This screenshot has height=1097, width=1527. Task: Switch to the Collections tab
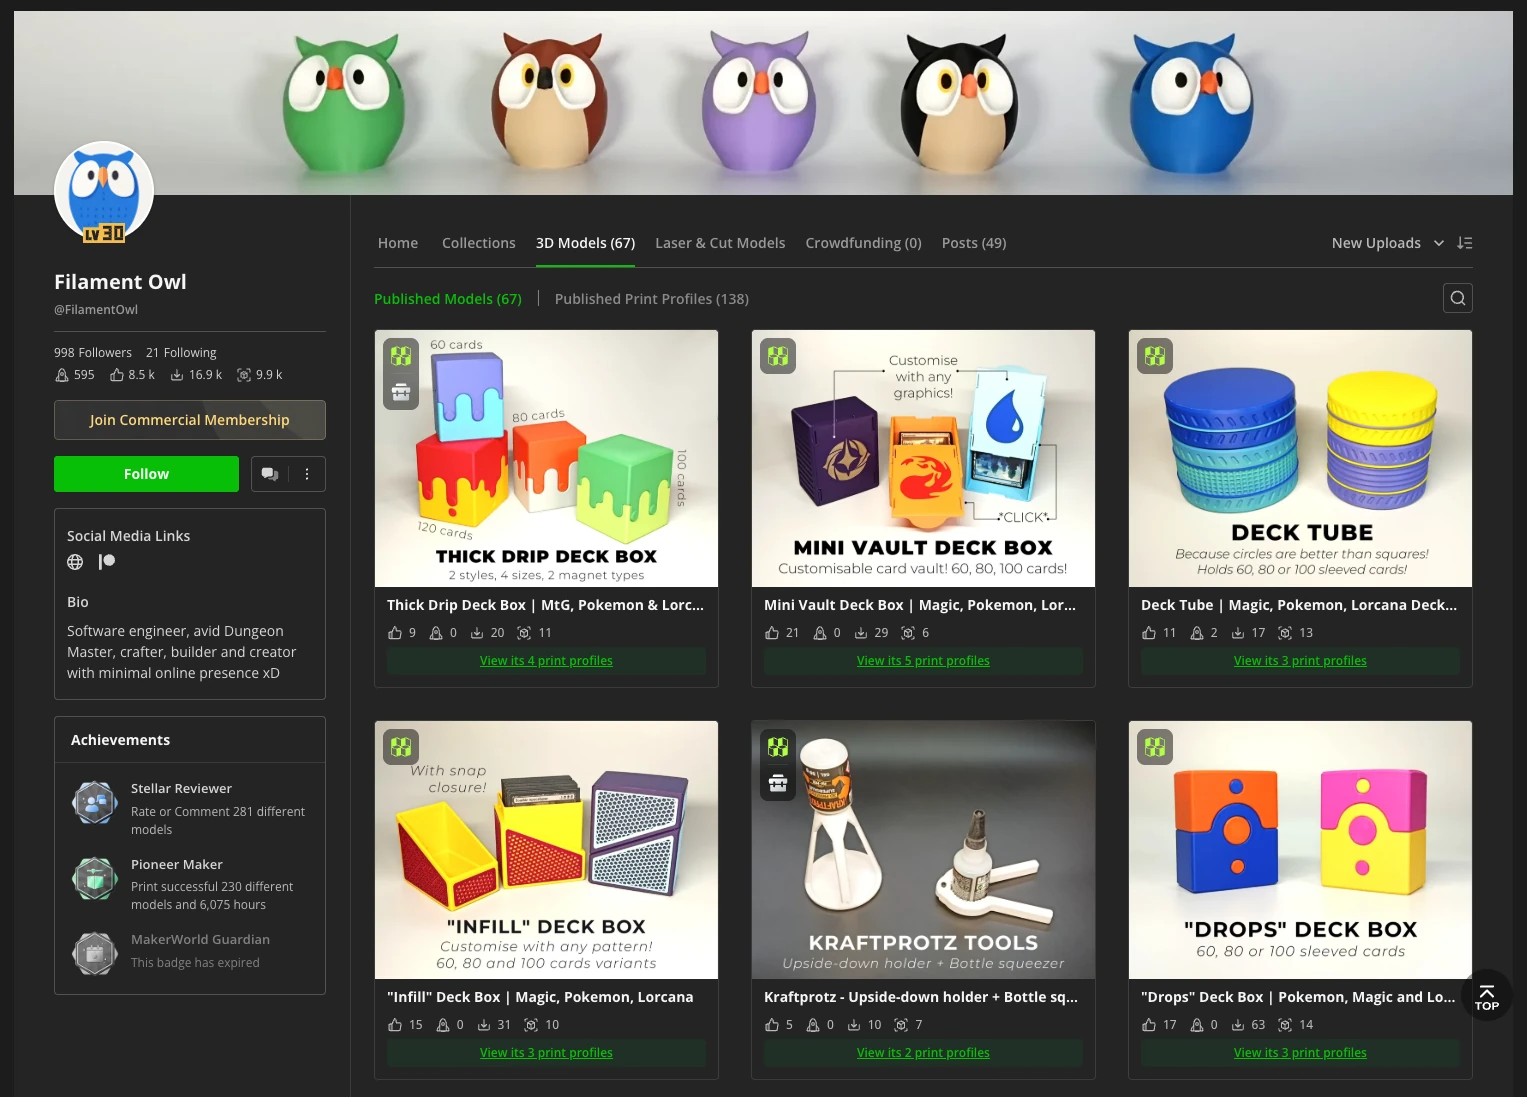point(478,243)
